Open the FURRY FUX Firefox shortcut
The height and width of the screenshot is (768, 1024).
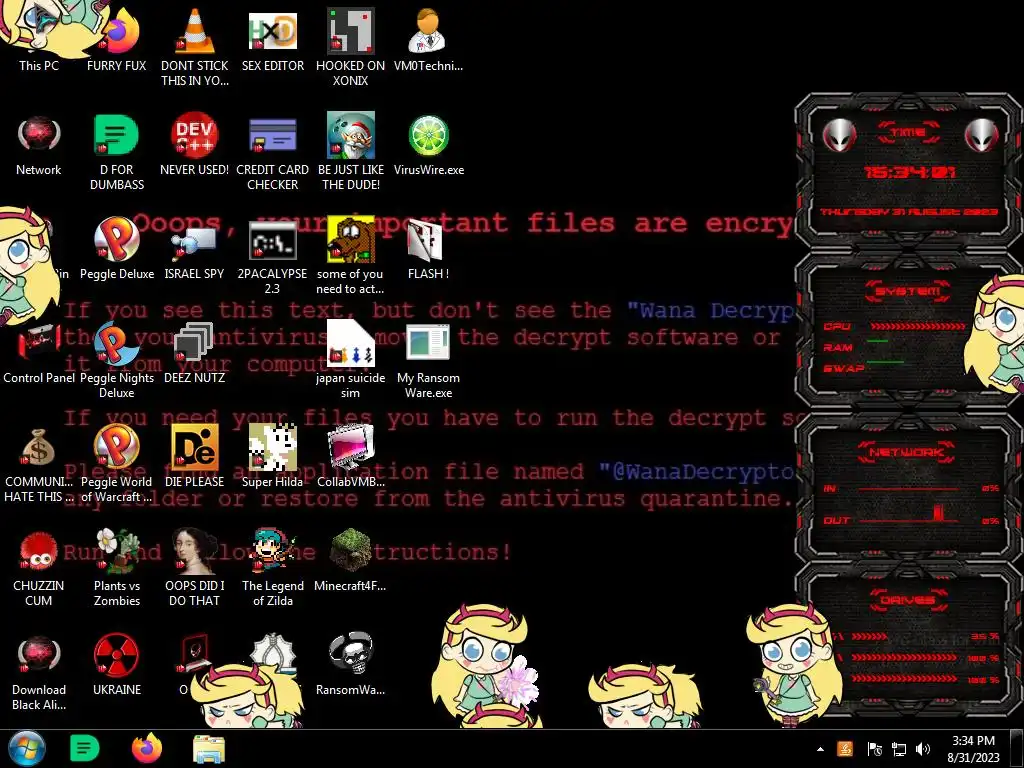tap(116, 39)
